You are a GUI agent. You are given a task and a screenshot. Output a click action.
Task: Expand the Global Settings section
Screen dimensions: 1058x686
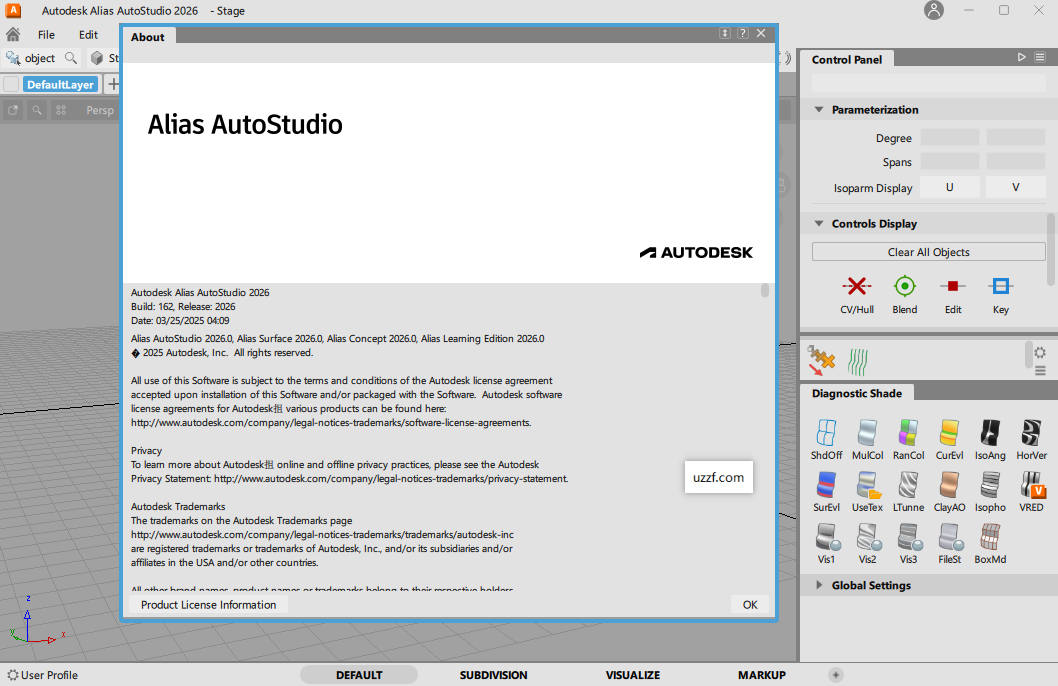[818, 585]
